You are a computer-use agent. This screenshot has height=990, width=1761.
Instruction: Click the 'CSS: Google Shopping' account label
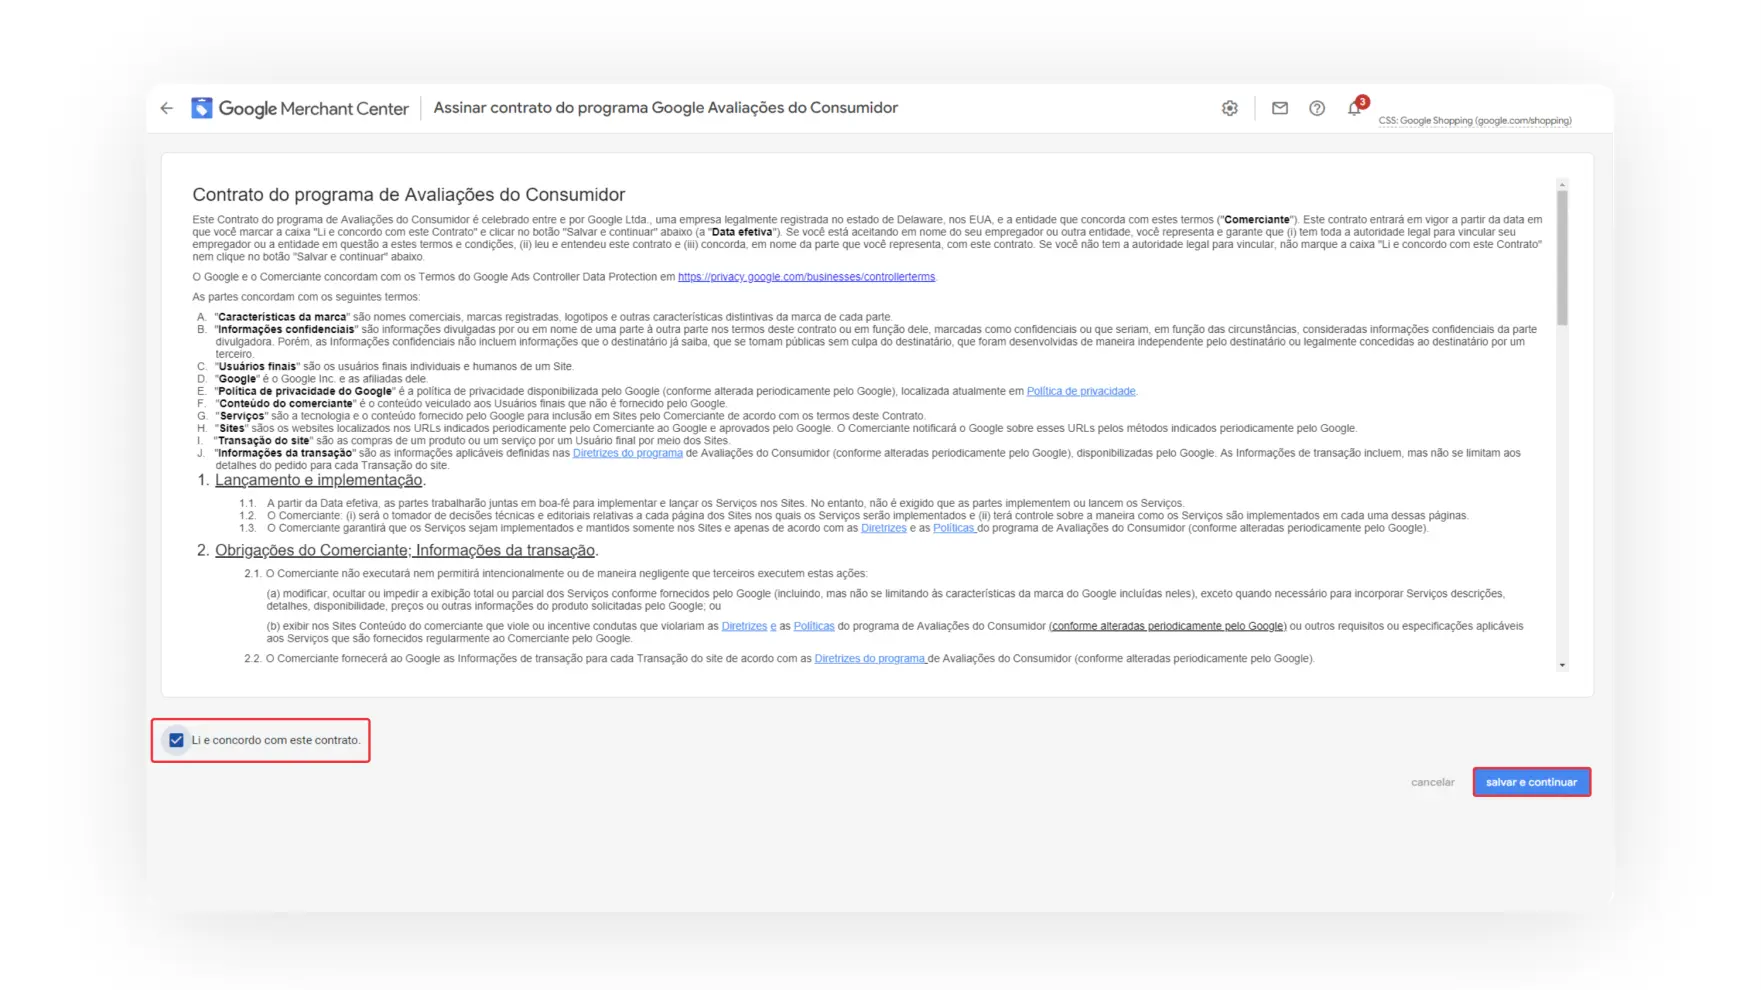pyautogui.click(x=1474, y=121)
